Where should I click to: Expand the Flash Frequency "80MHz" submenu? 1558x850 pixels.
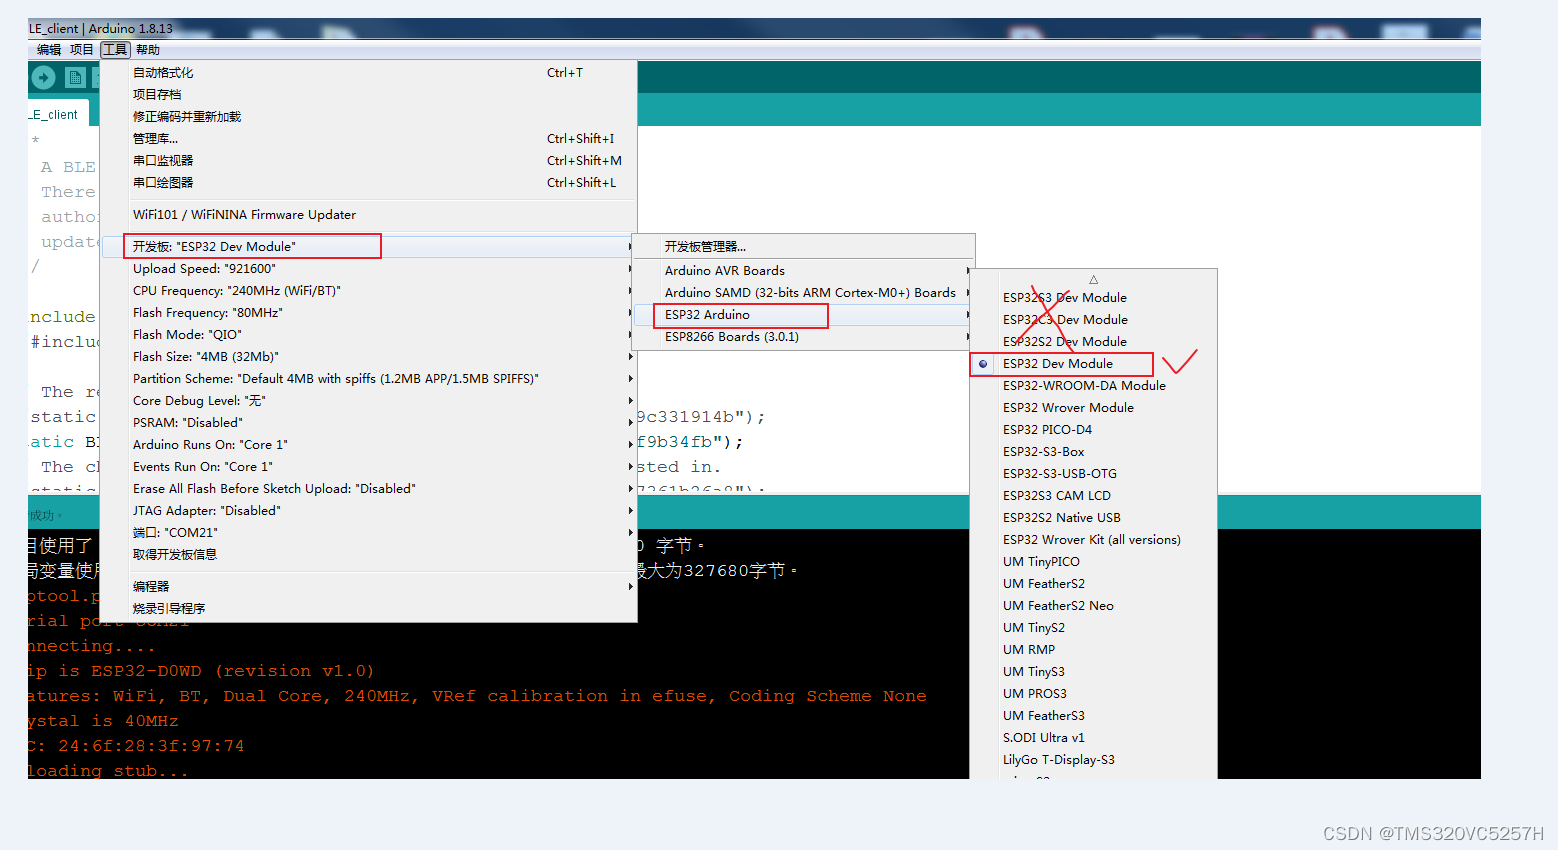tap(369, 313)
